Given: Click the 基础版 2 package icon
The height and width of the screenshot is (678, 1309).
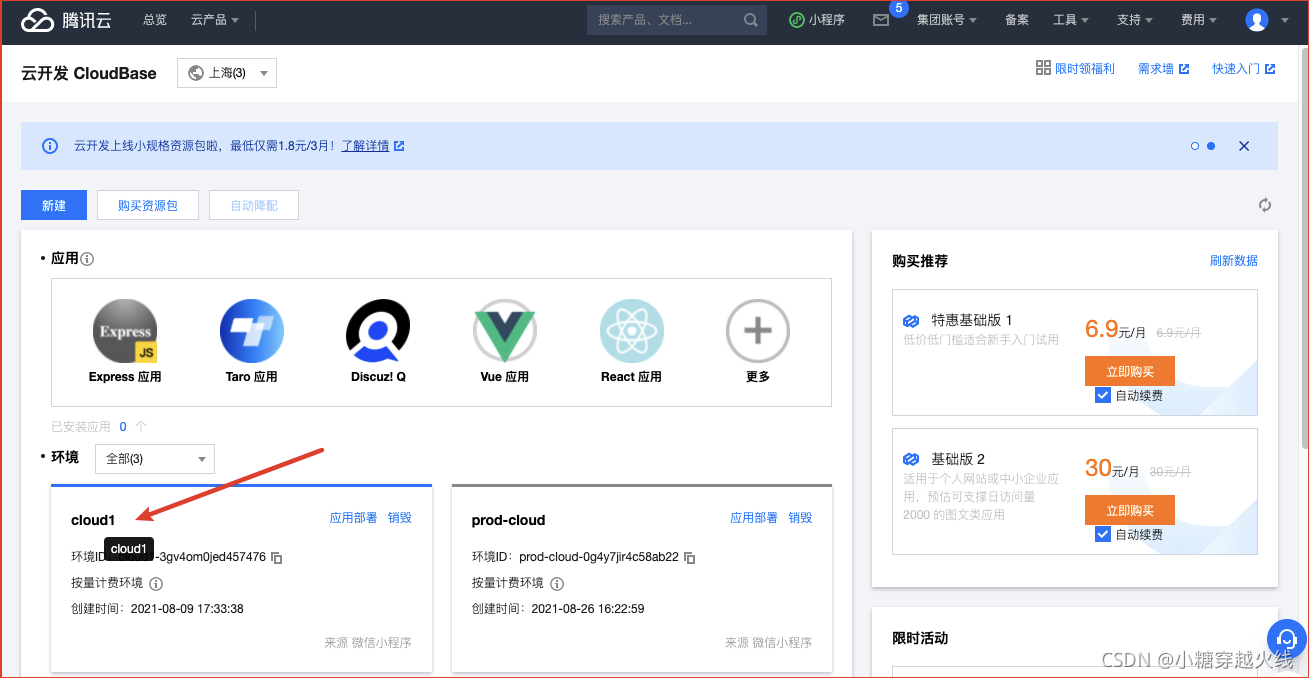Looking at the screenshot, I should click(911, 460).
